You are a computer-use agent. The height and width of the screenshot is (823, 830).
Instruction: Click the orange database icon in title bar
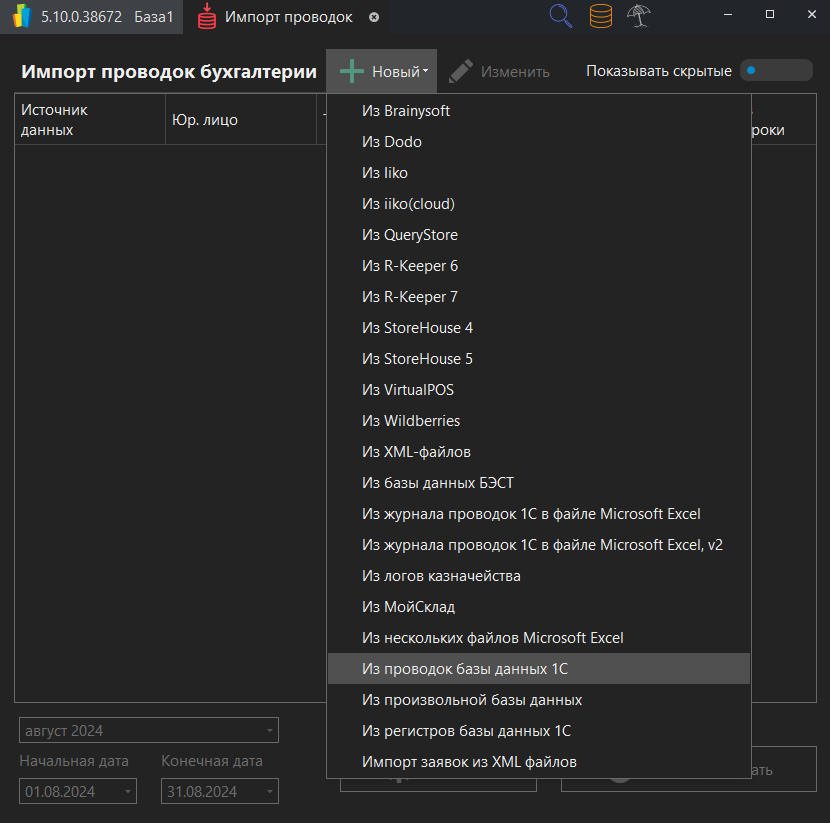(x=600, y=16)
